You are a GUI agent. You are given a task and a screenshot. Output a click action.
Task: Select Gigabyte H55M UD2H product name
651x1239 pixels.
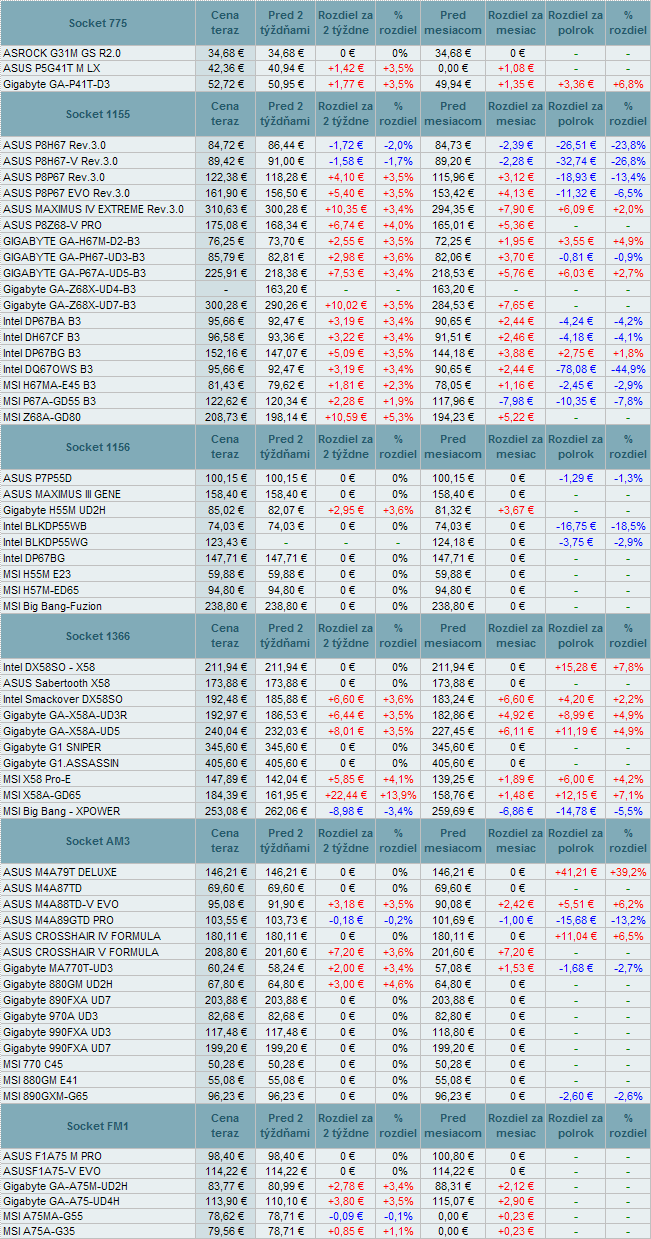57,510
